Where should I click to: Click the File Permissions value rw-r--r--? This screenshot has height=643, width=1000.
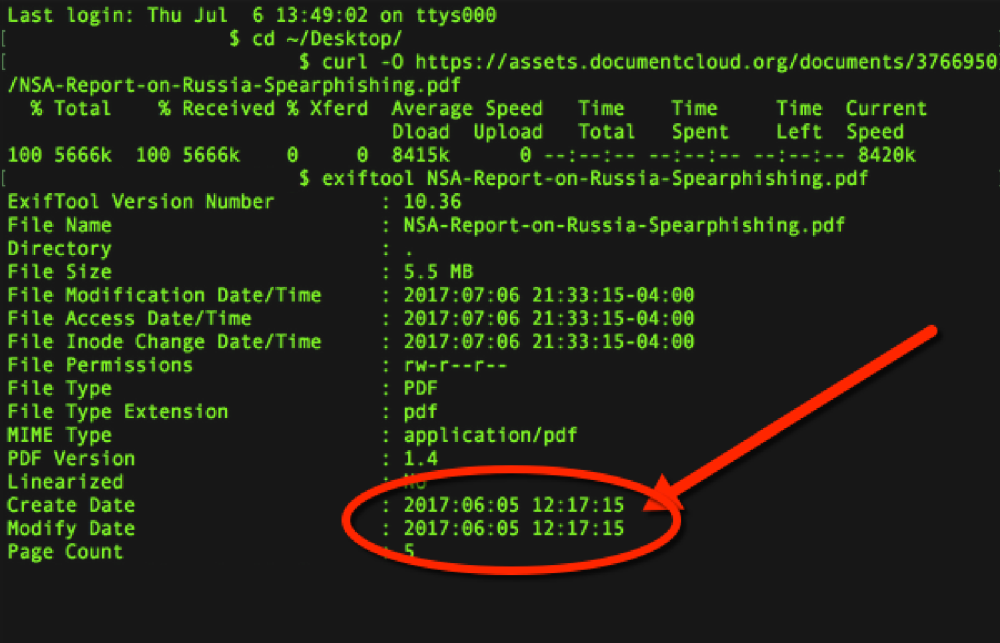click(x=456, y=365)
